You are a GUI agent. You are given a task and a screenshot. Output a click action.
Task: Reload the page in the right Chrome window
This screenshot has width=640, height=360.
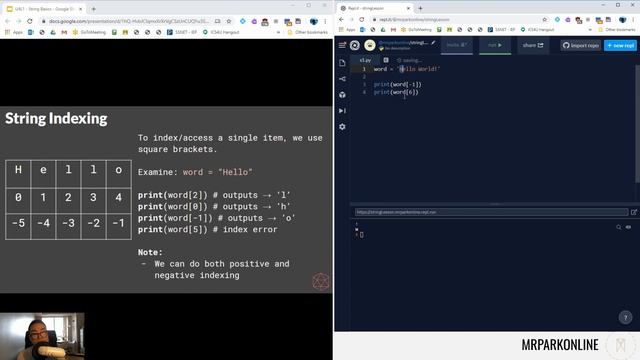coord(362,19)
